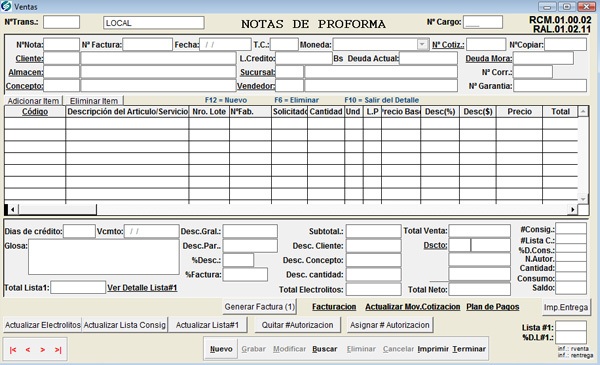Click Buscar in the bottom toolbar
Screen dimensions: 600x365
(x=324, y=349)
